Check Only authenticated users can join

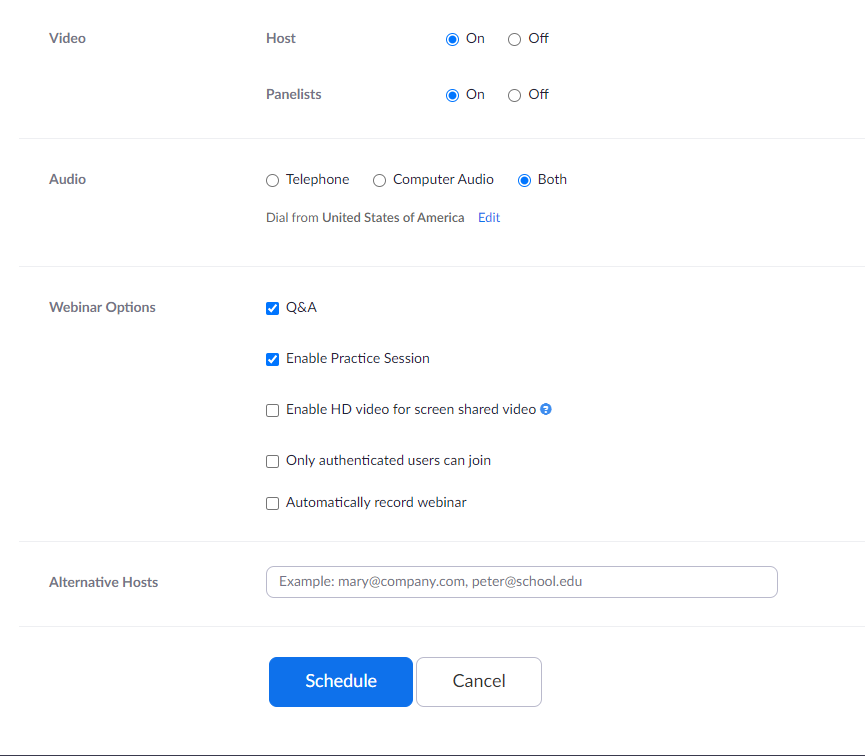point(272,462)
